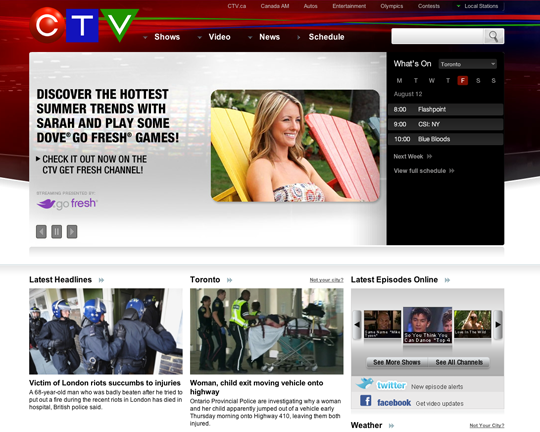Click the Canada AM link
Screen dimensions: 540x432
point(275,6)
